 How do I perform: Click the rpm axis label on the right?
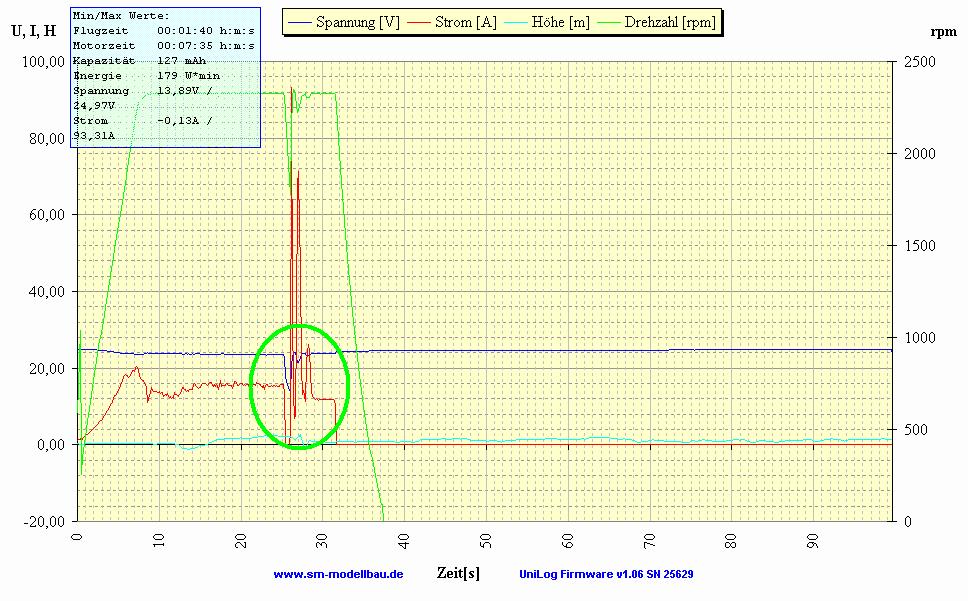[x=942, y=31]
